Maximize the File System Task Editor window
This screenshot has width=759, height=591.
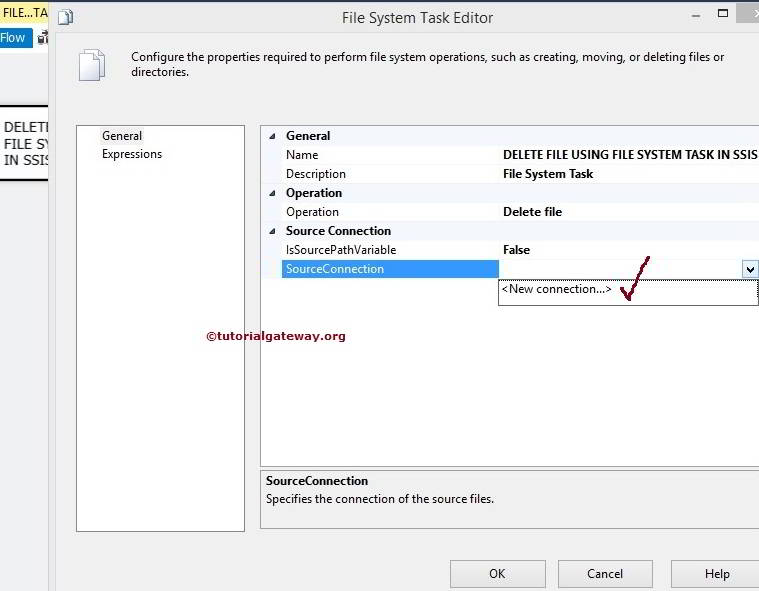click(723, 14)
